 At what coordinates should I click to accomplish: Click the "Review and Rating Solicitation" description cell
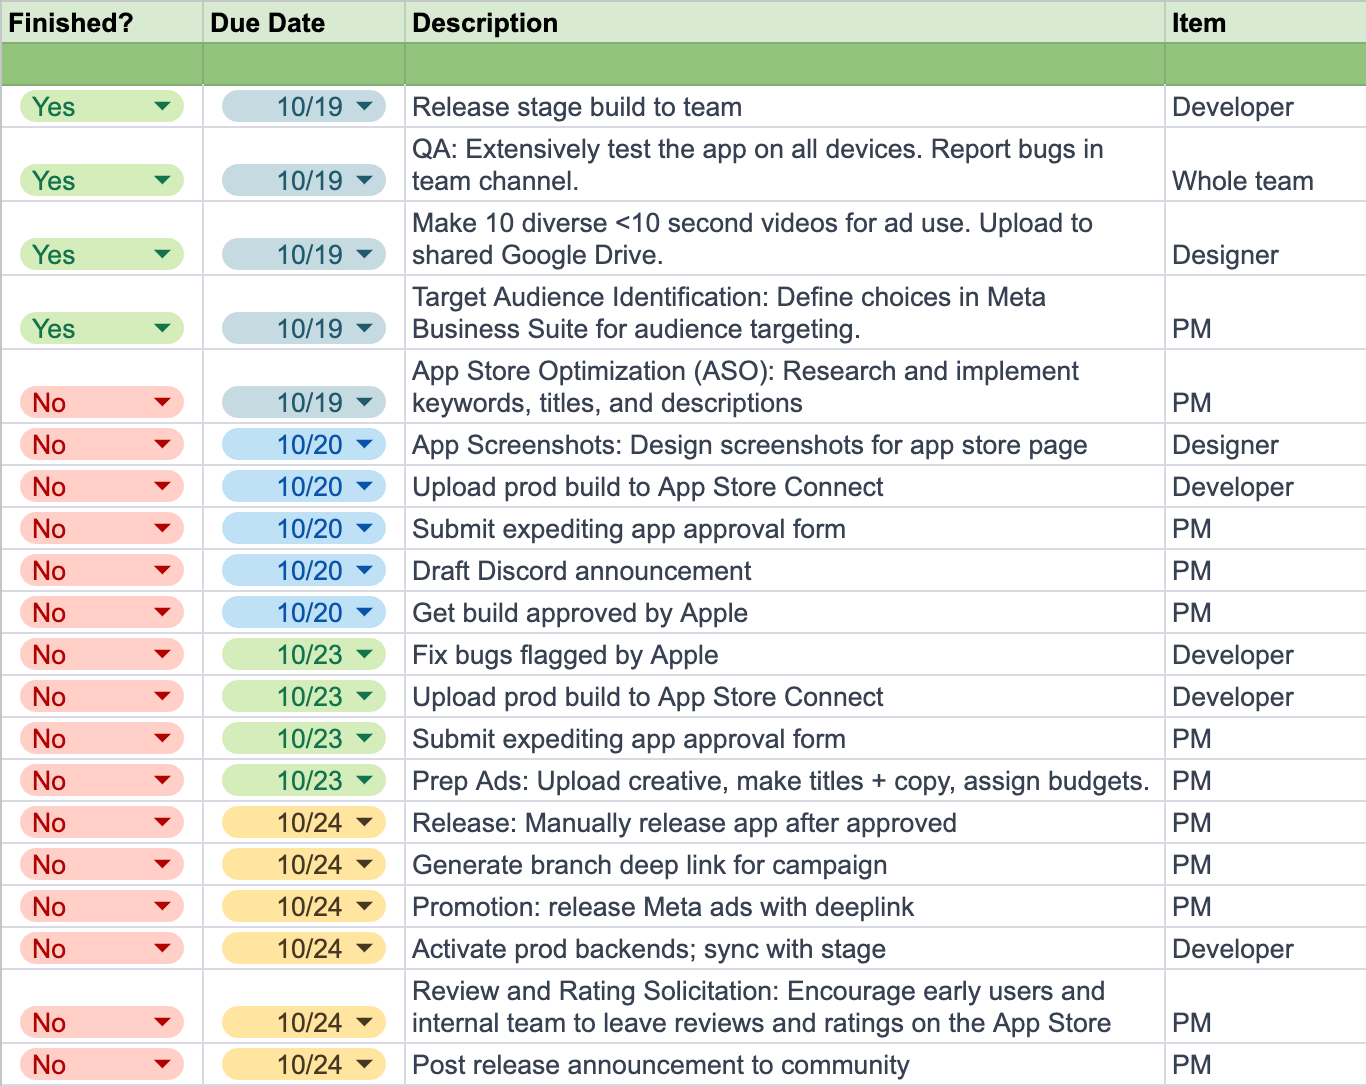click(785, 1007)
